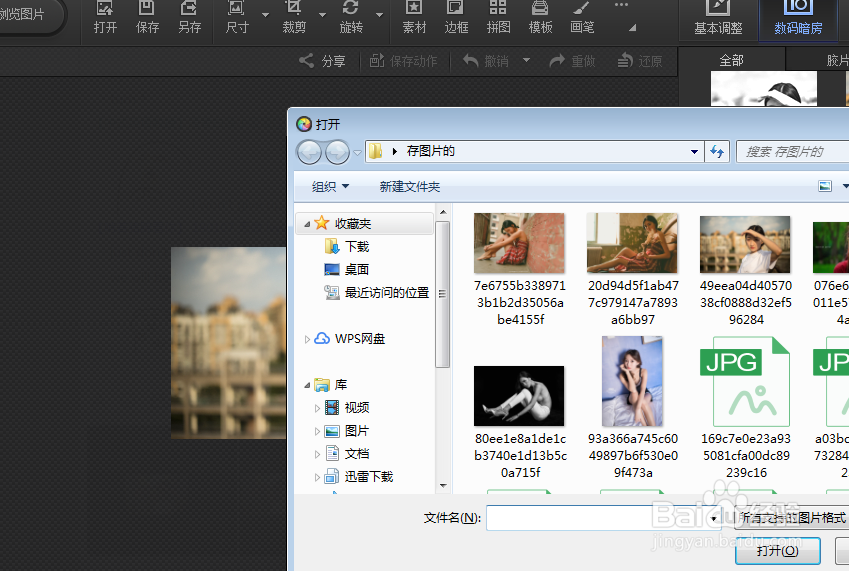
Task: Select the 裁剪 (Crop) tool
Action: click(x=294, y=18)
